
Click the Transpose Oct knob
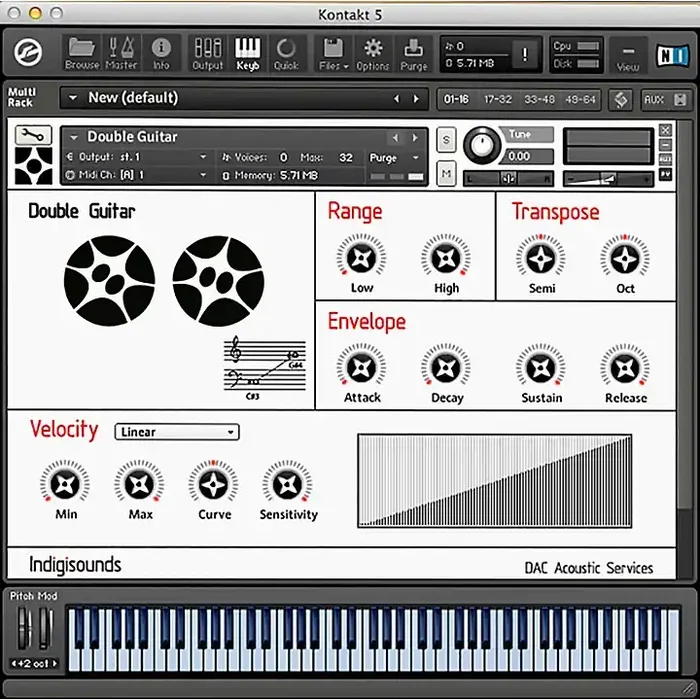[625, 258]
